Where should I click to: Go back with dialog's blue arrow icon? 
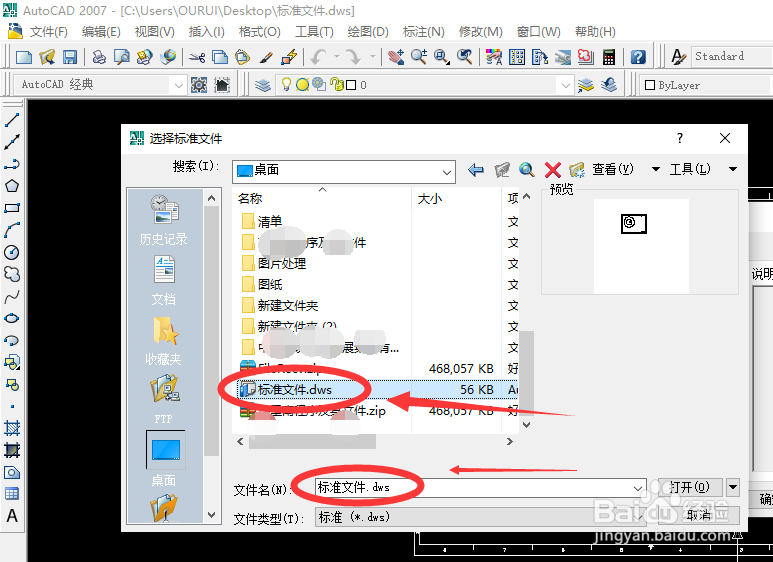(476, 170)
